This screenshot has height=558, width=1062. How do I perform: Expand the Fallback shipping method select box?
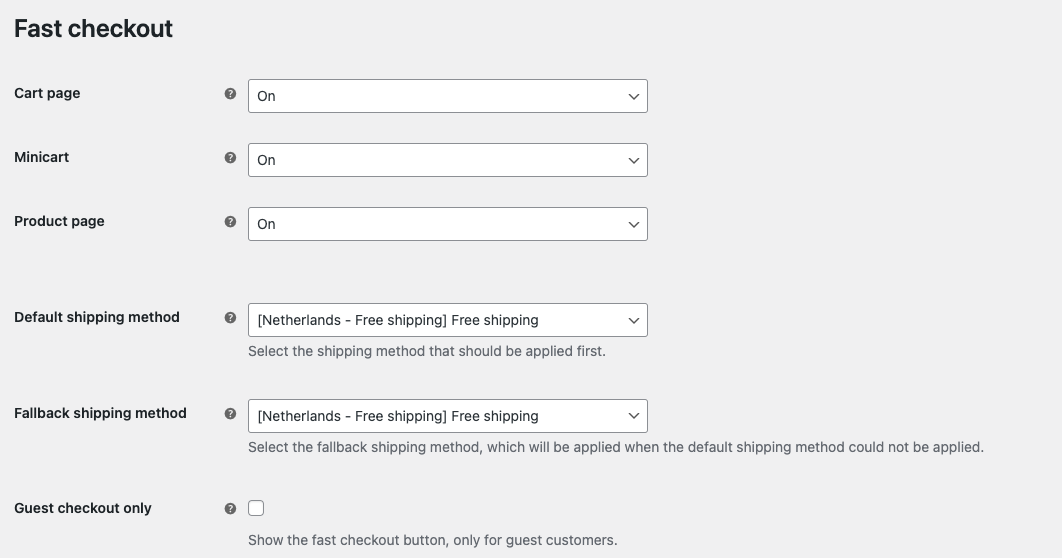point(448,416)
